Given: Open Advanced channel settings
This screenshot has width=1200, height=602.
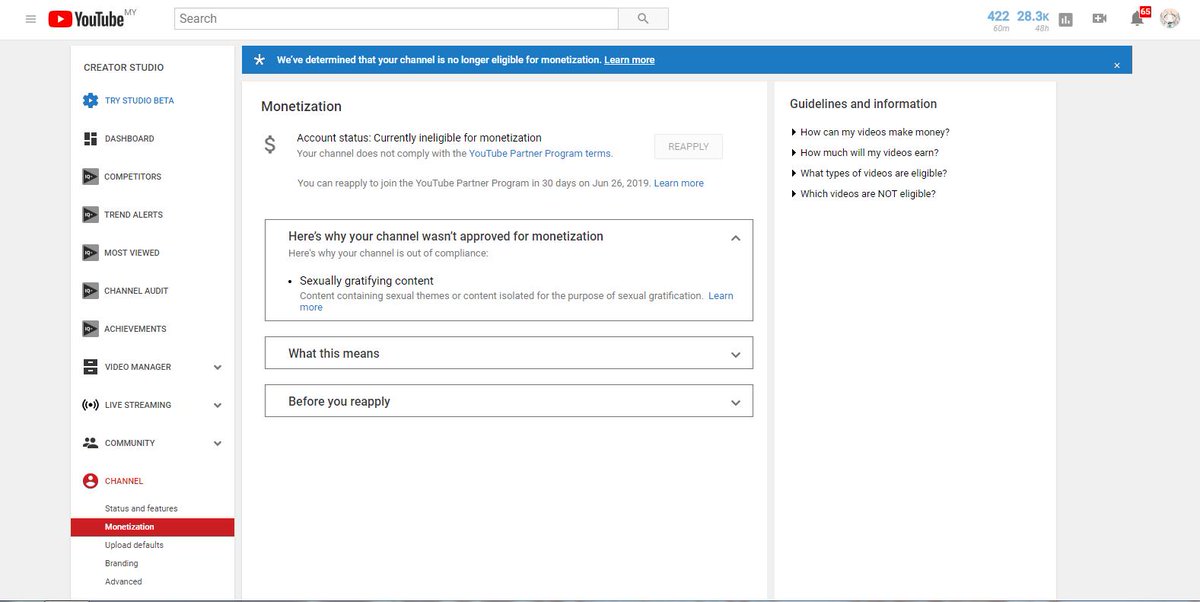Looking at the screenshot, I should coord(123,581).
